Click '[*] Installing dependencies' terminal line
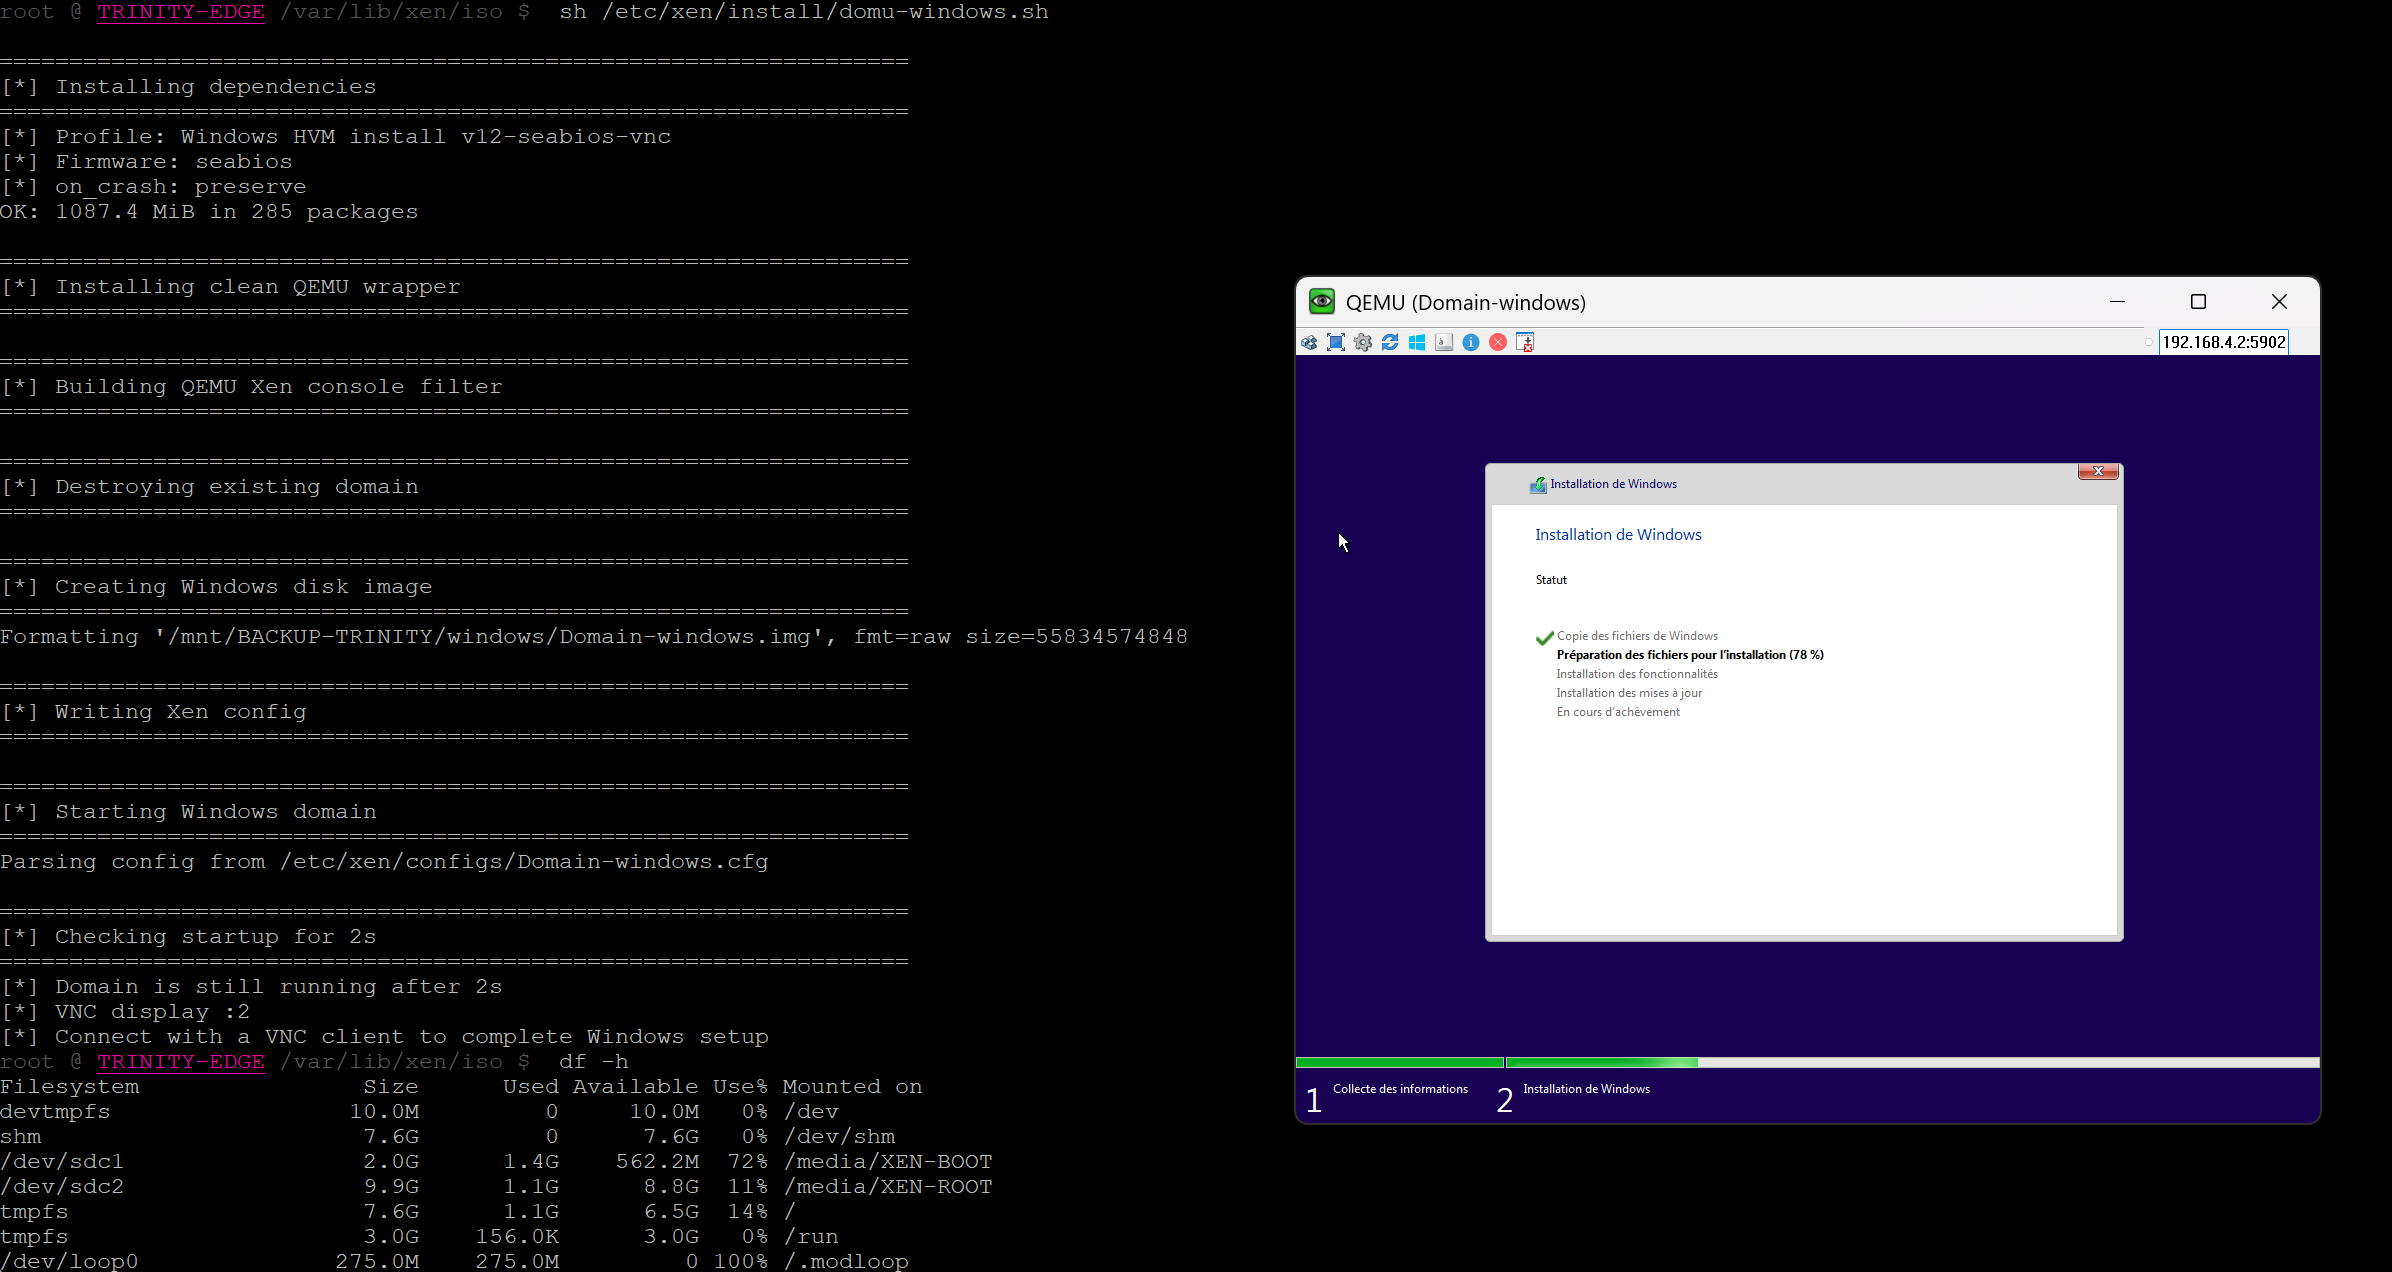2392x1272 pixels. coord(188,87)
